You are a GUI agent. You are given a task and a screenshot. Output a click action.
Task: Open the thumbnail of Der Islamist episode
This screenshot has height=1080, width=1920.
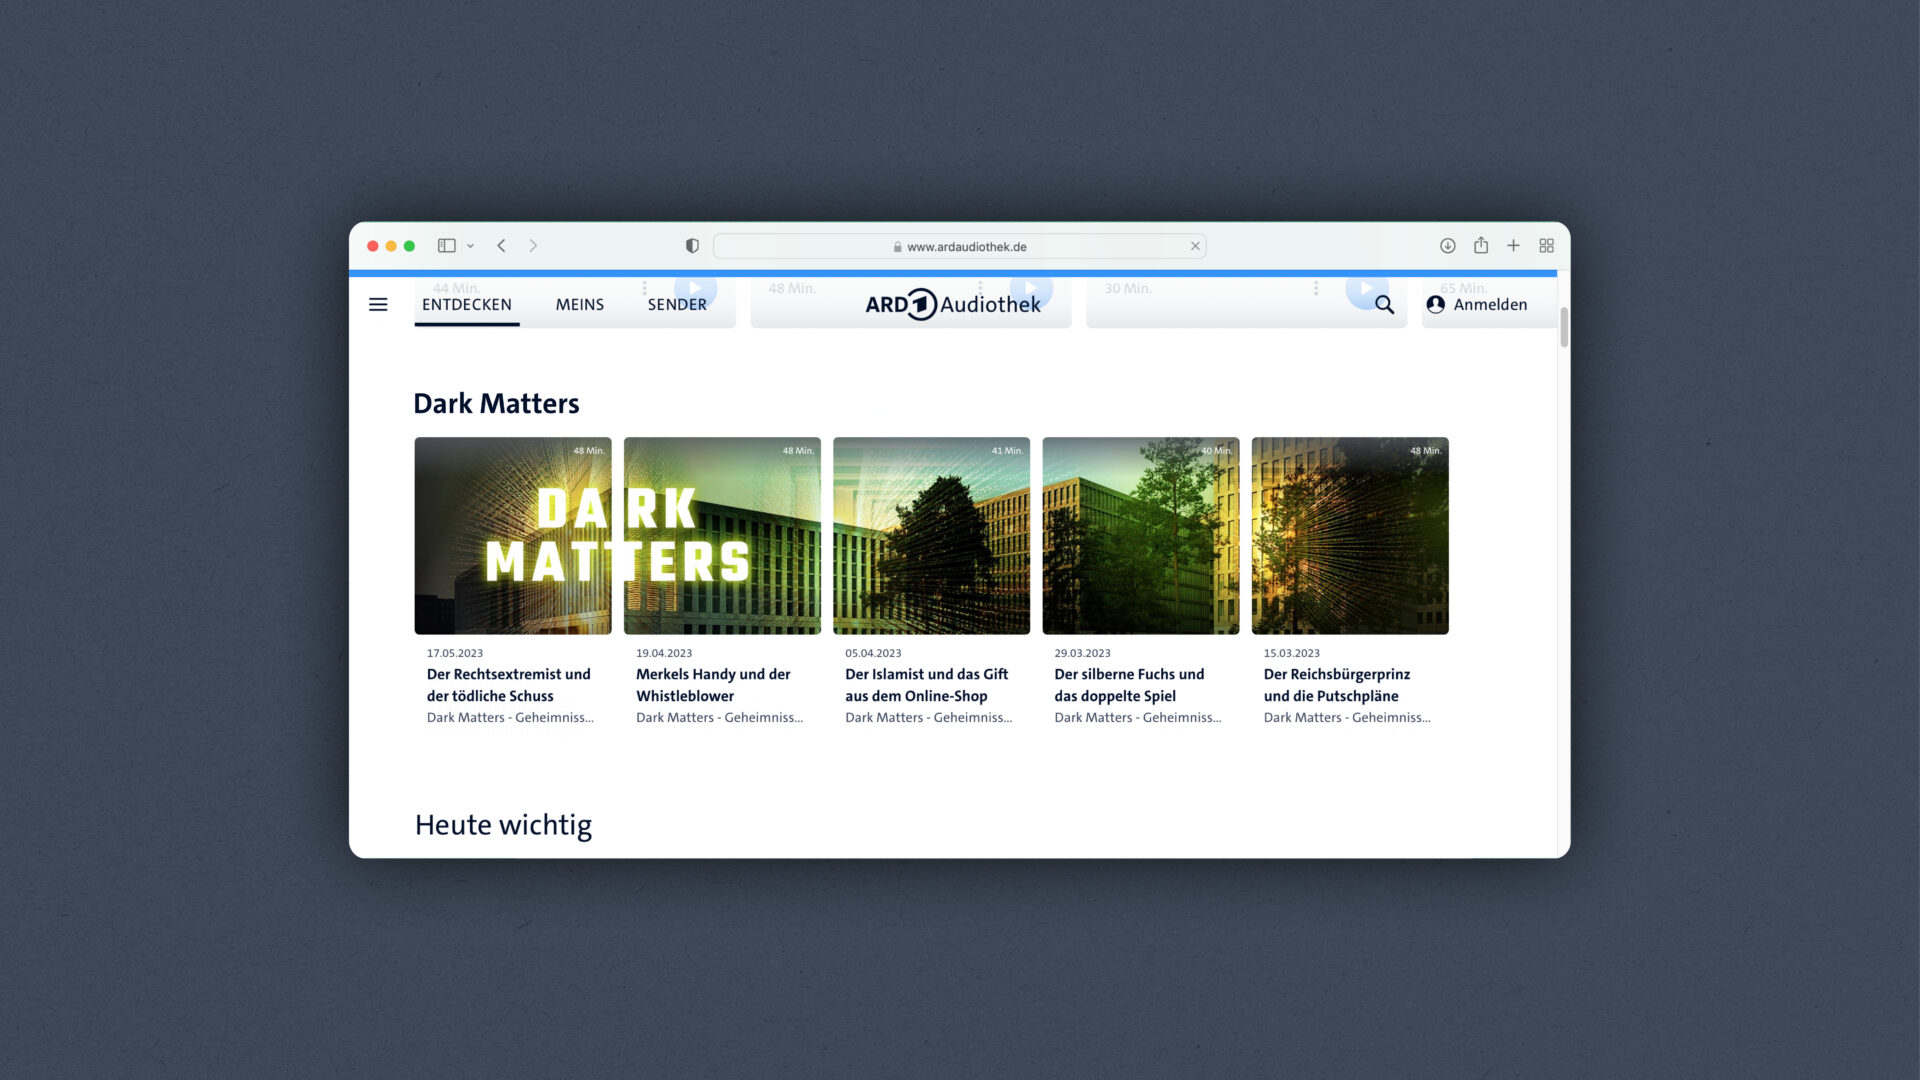coord(931,536)
